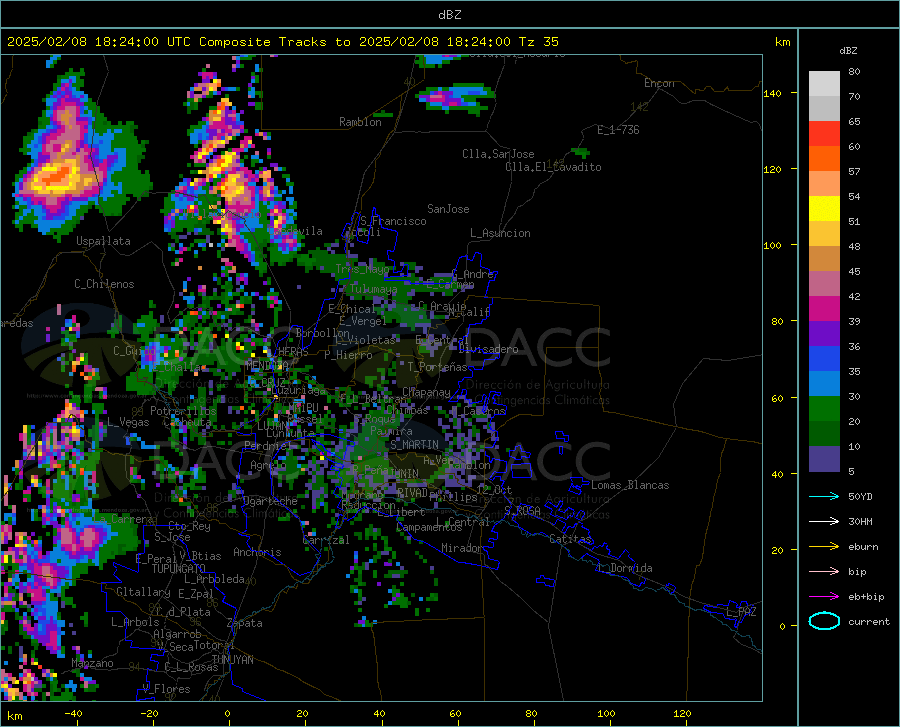Click the cyan ellipse current legend icon

[x=824, y=621]
